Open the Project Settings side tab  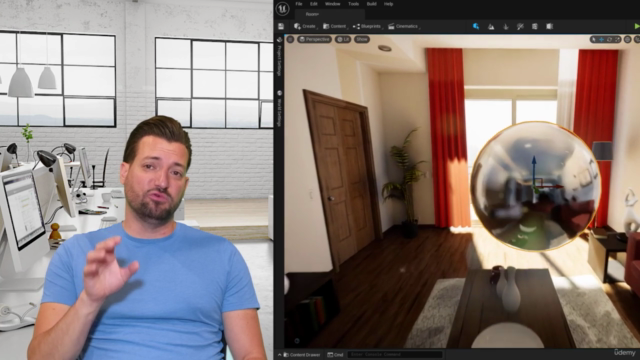point(280,56)
